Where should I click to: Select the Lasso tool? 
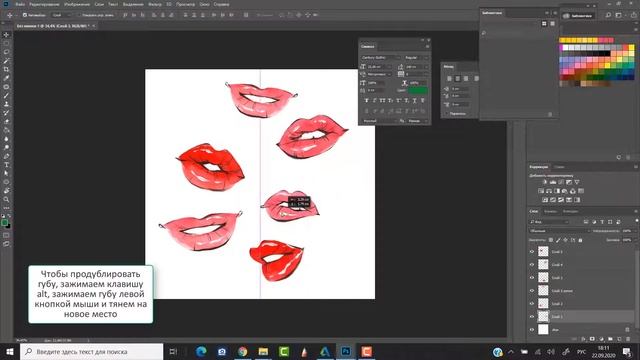(x=6, y=52)
